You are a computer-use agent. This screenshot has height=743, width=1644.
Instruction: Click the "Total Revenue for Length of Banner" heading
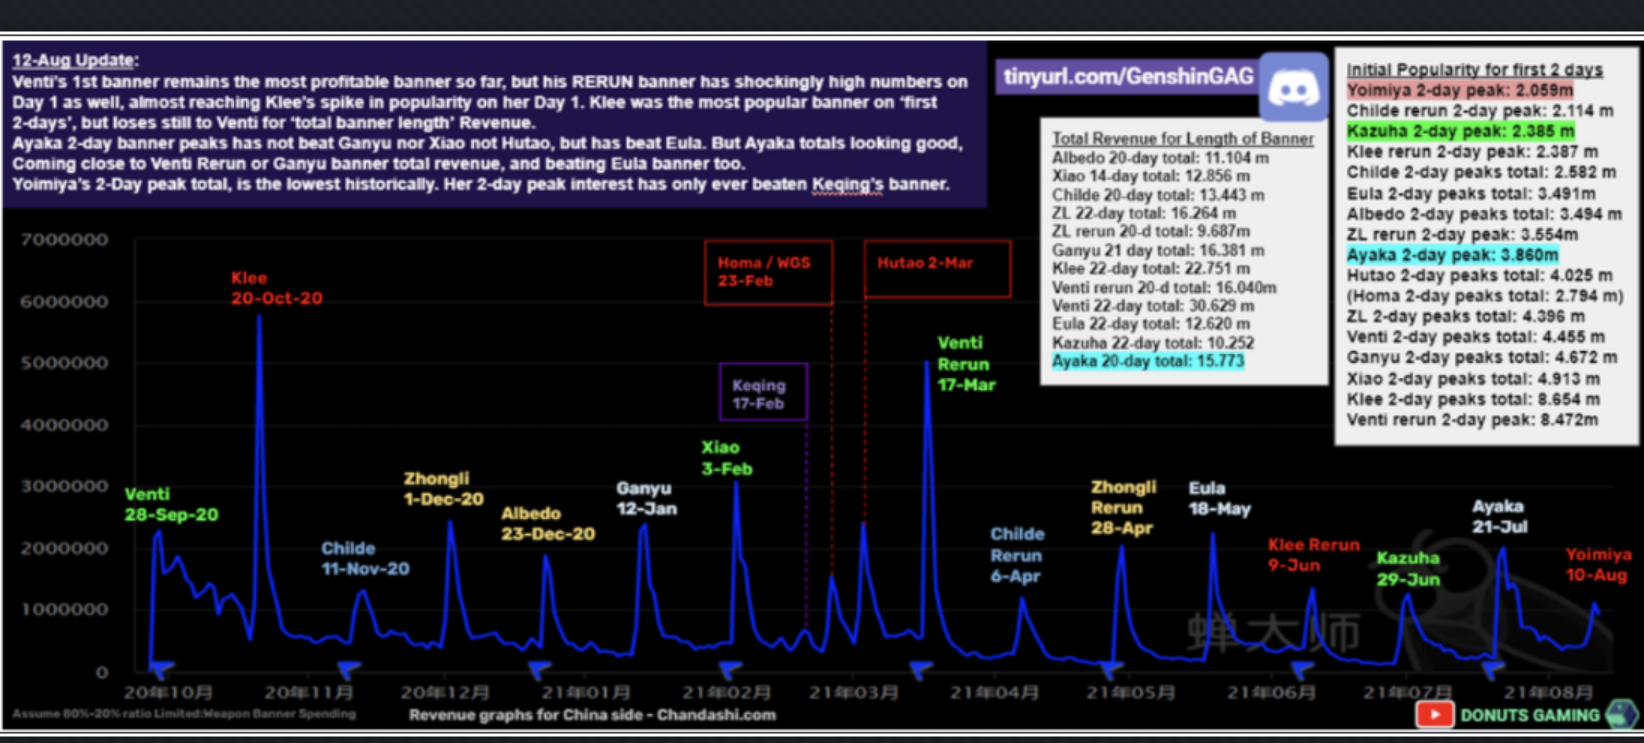pos(1183,138)
